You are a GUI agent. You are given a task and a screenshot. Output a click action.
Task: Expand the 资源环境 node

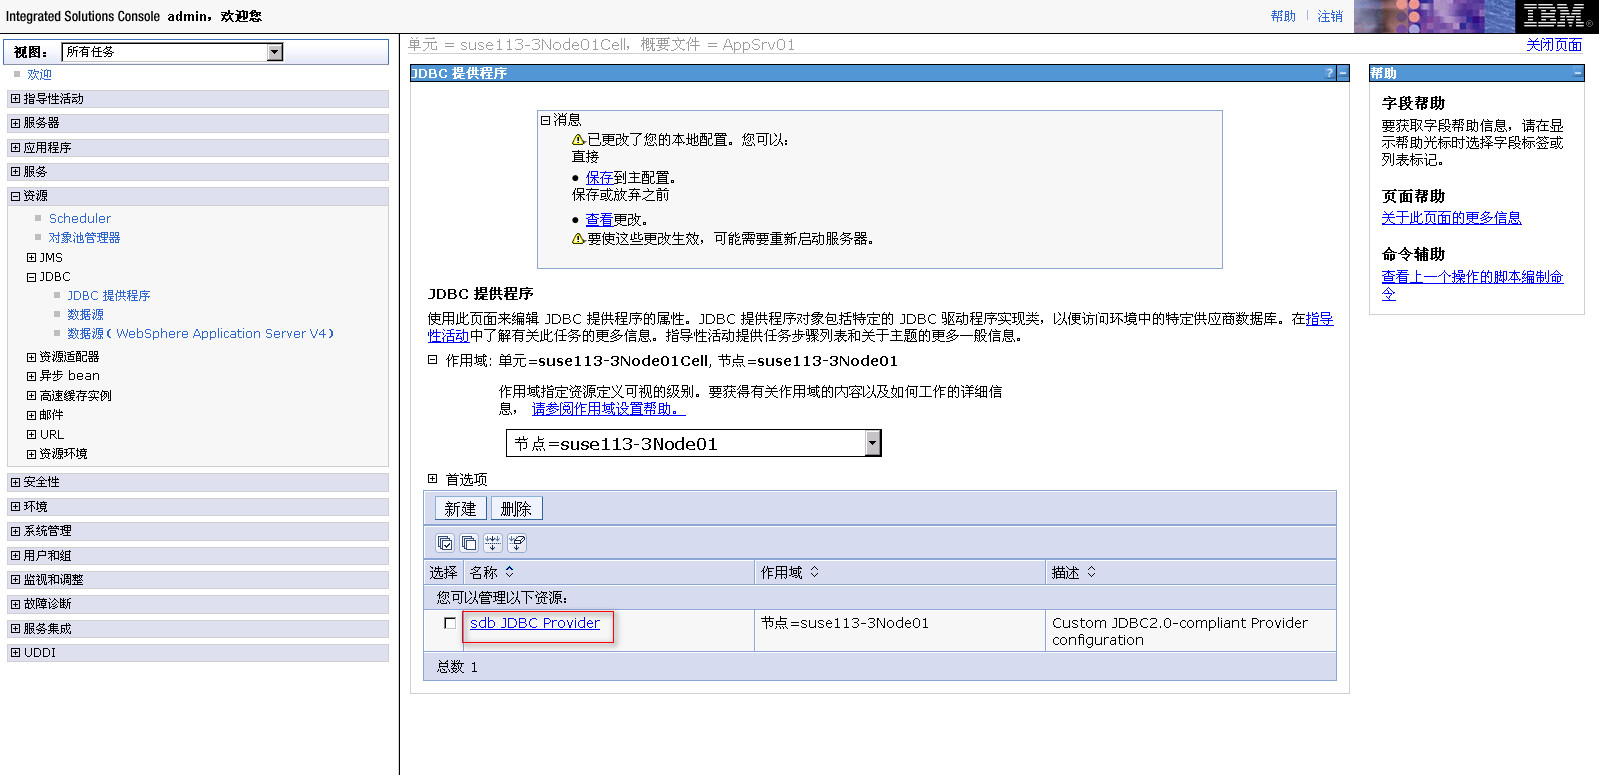(x=31, y=454)
